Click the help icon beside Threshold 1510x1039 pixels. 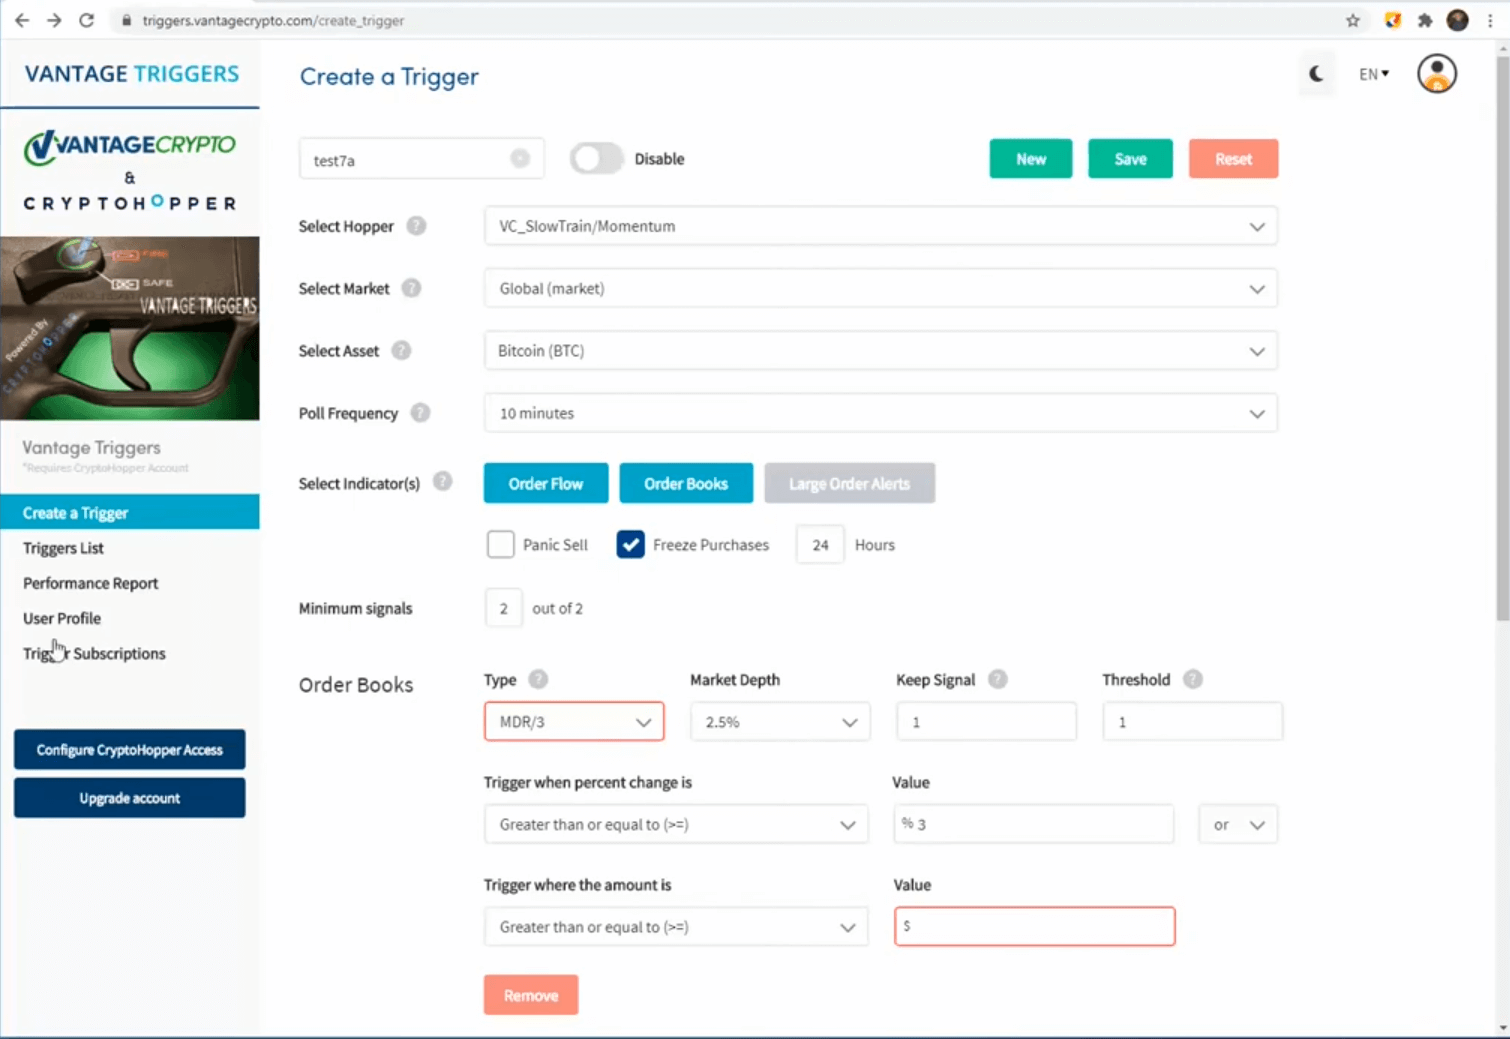(1192, 680)
